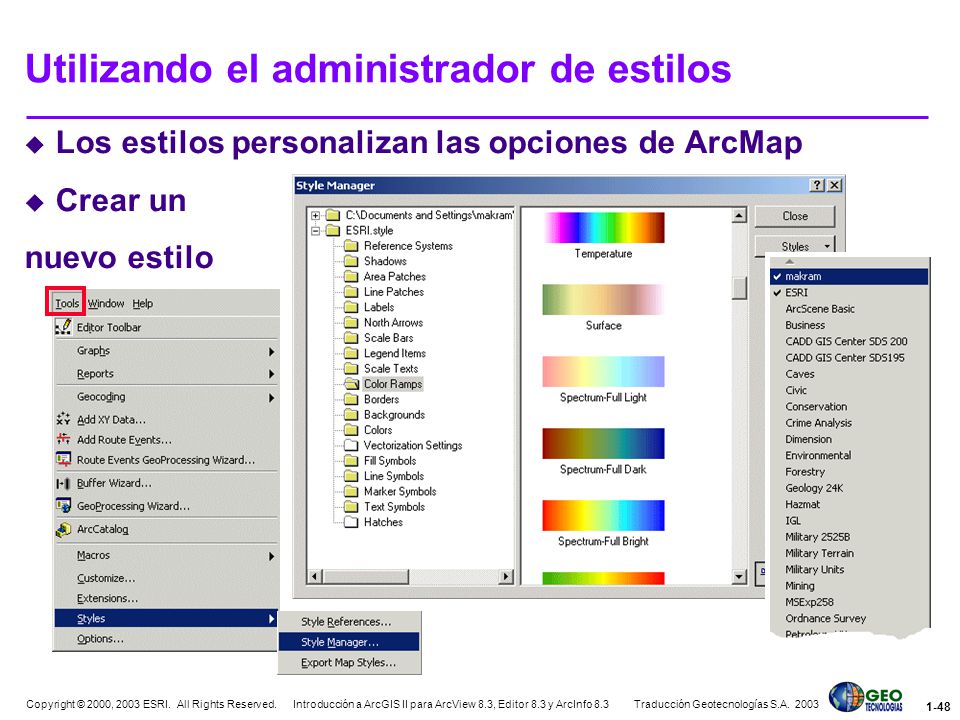Click the Buffer Wizard icon

tap(63, 483)
